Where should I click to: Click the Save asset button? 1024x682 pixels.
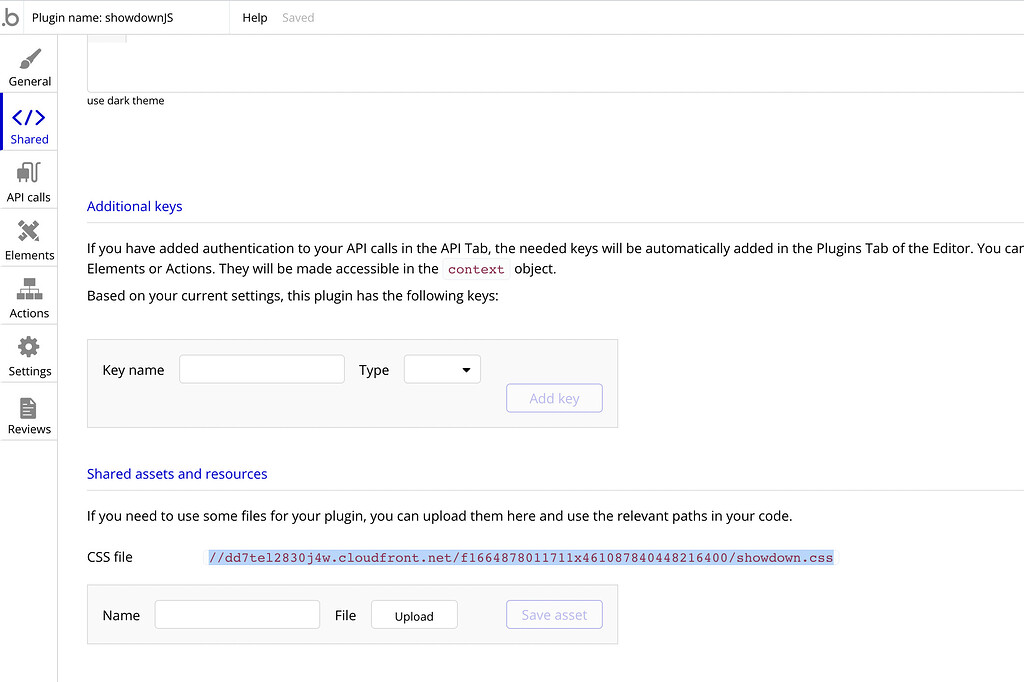pos(554,614)
